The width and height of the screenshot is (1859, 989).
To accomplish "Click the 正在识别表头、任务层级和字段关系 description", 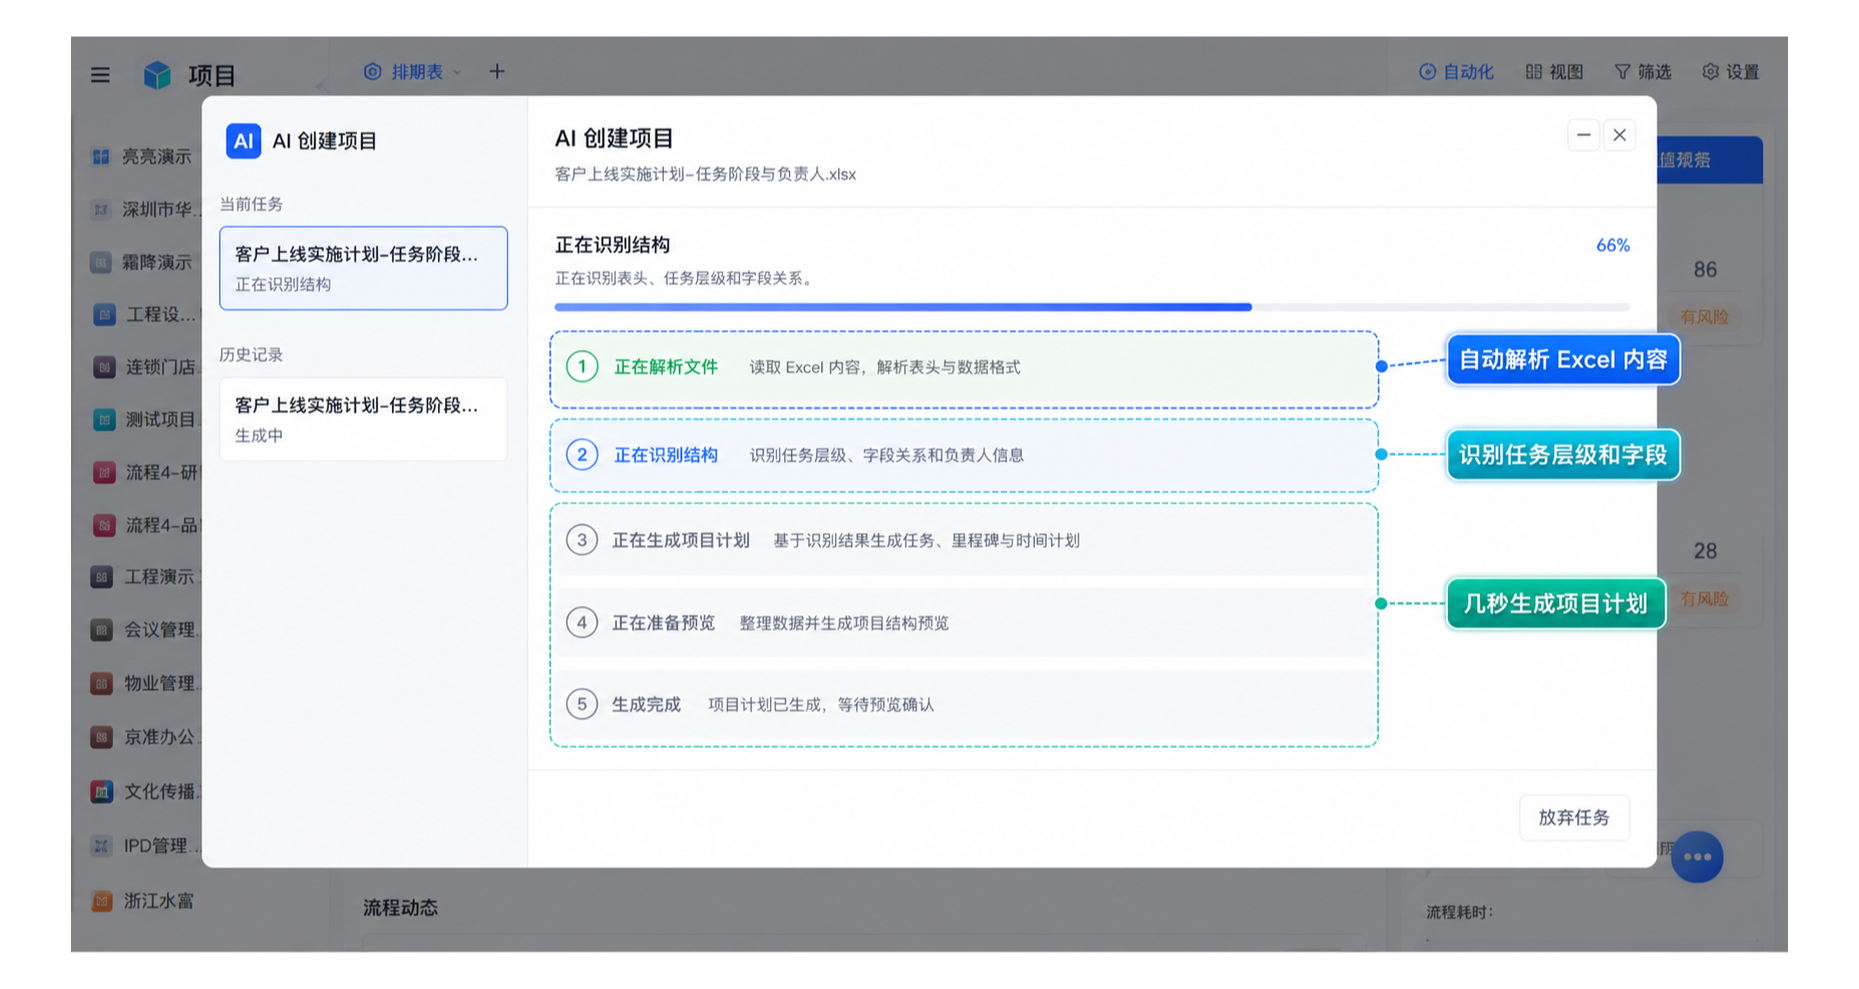I will tap(687, 278).
